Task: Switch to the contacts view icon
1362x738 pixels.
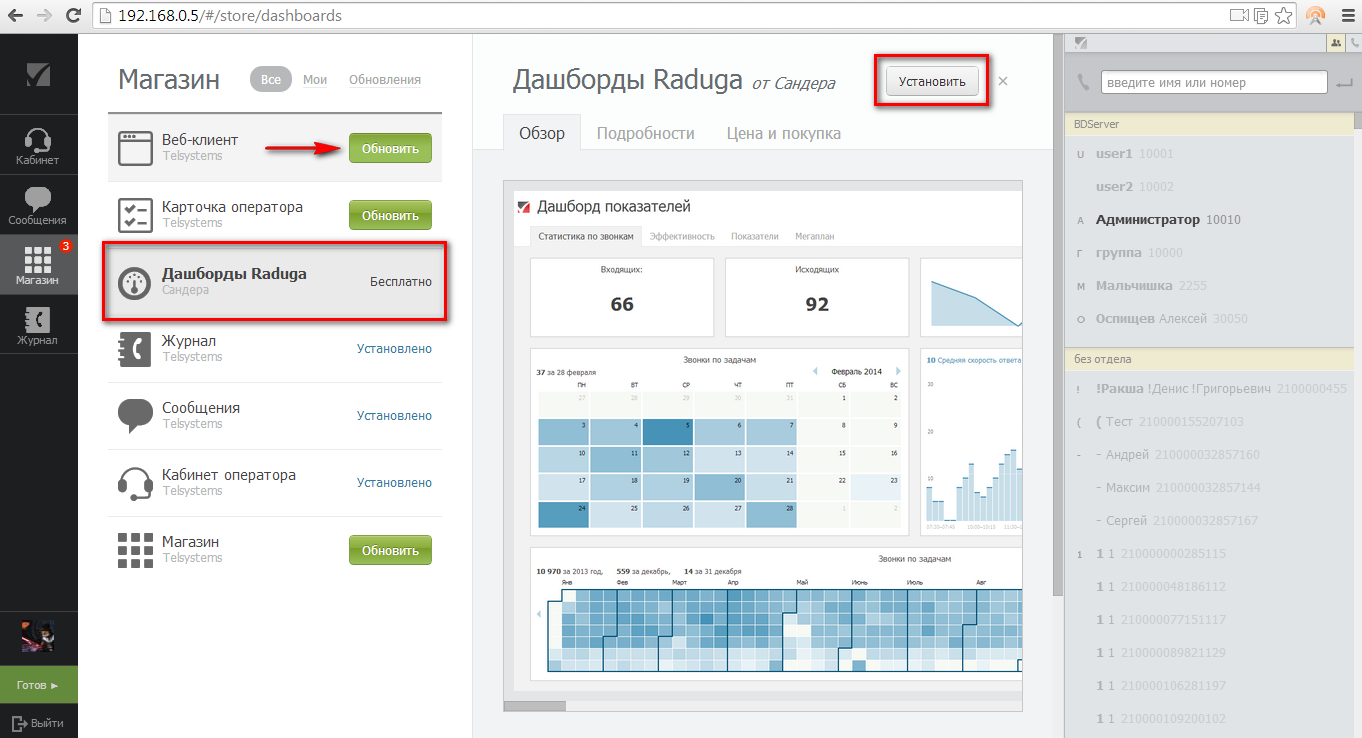Action: (x=1336, y=43)
